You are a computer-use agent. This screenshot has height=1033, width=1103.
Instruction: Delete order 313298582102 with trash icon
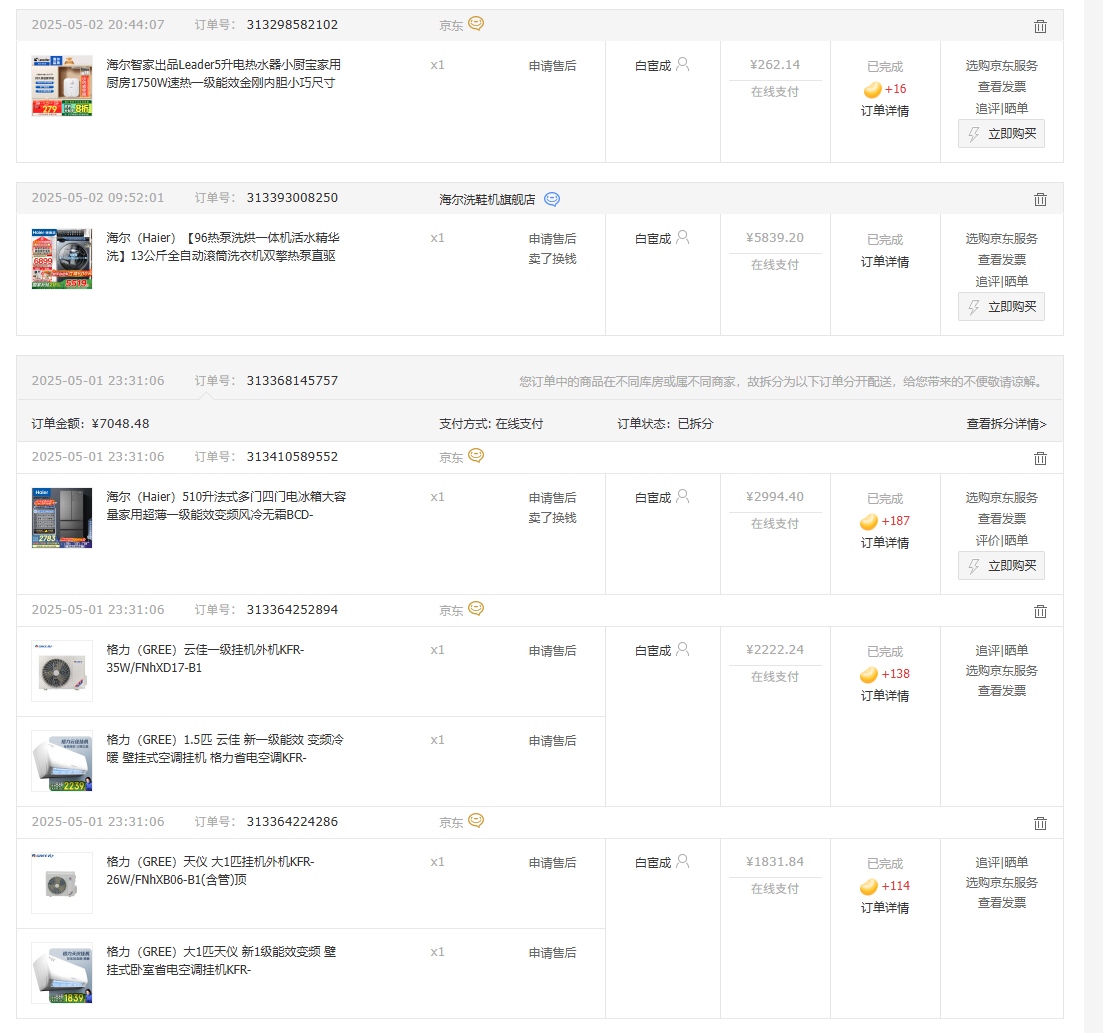pyautogui.click(x=1040, y=27)
